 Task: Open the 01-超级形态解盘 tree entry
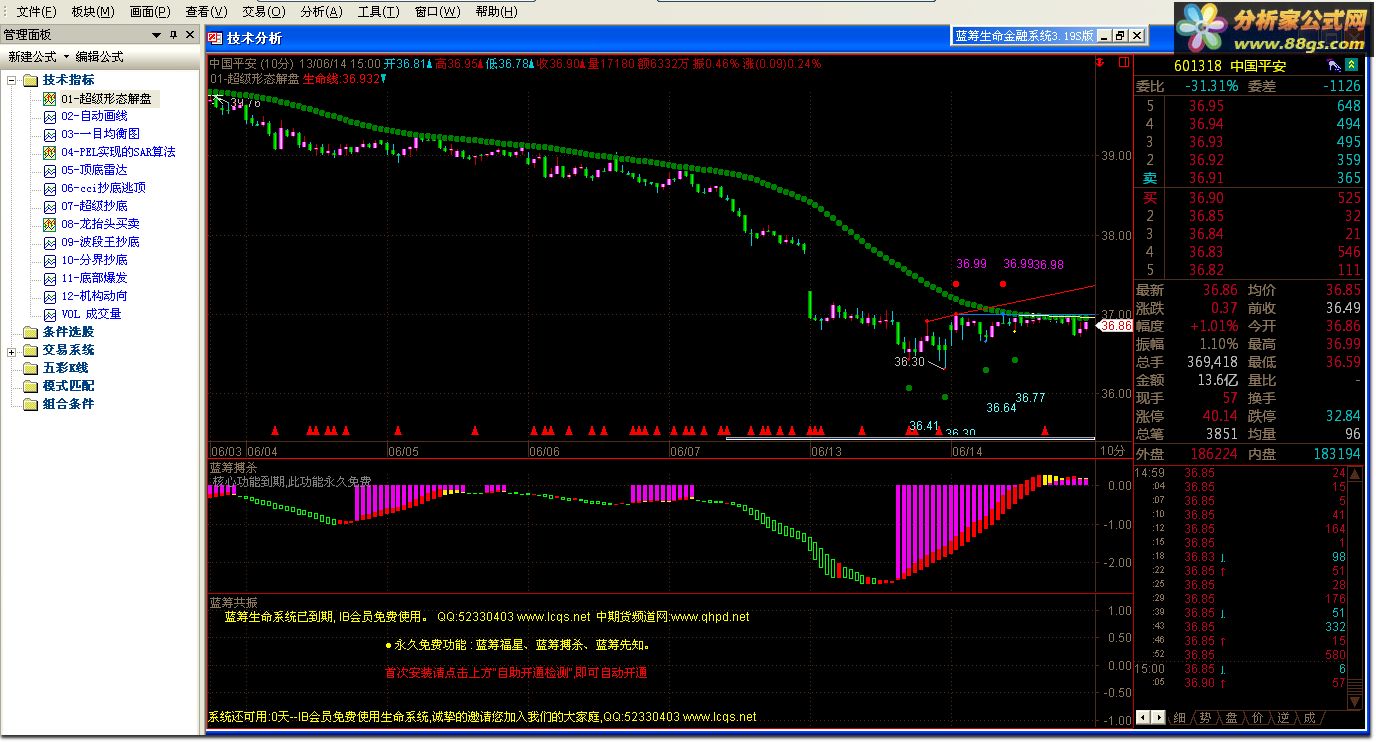(x=106, y=99)
